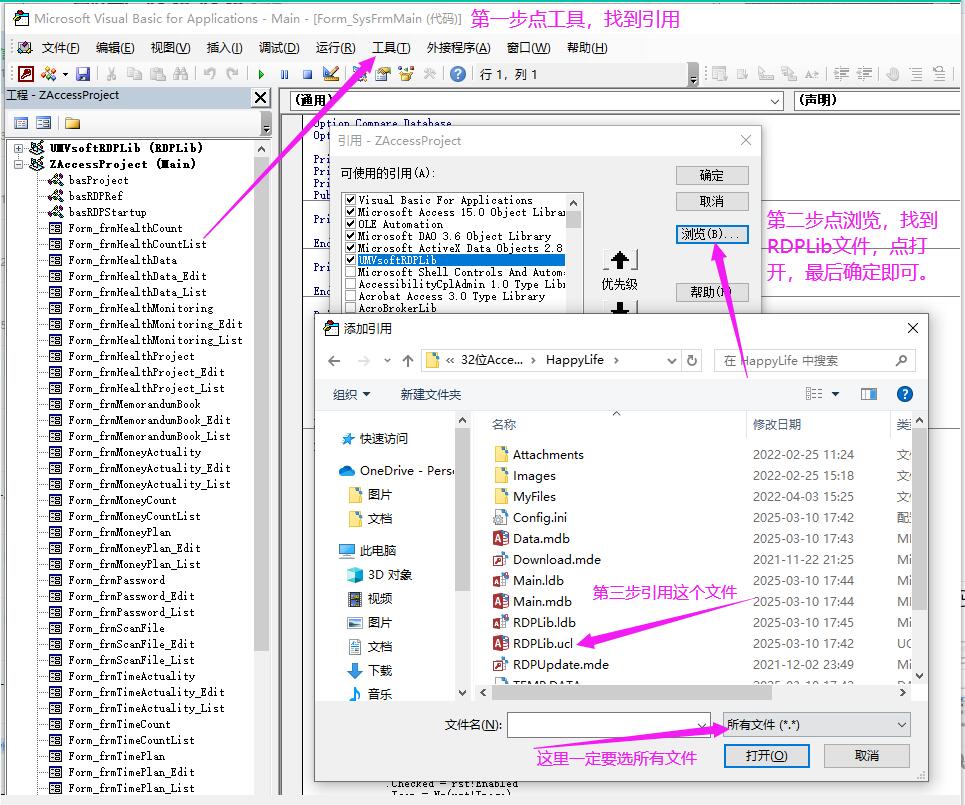965x805 pixels.
Task: Click the Run Sub green play icon
Action: pyautogui.click(x=261, y=74)
